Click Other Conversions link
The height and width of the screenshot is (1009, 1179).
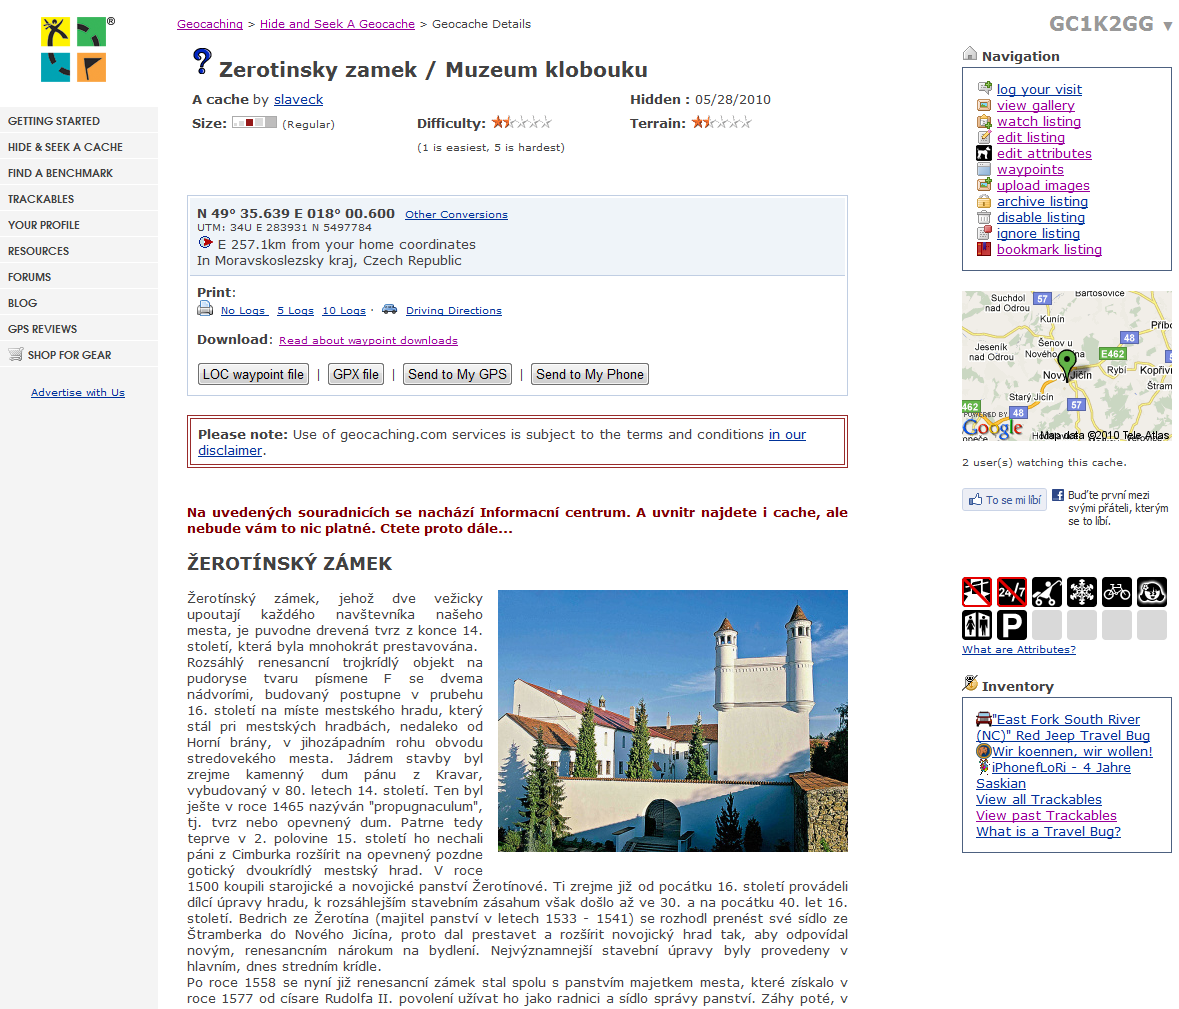pos(456,214)
